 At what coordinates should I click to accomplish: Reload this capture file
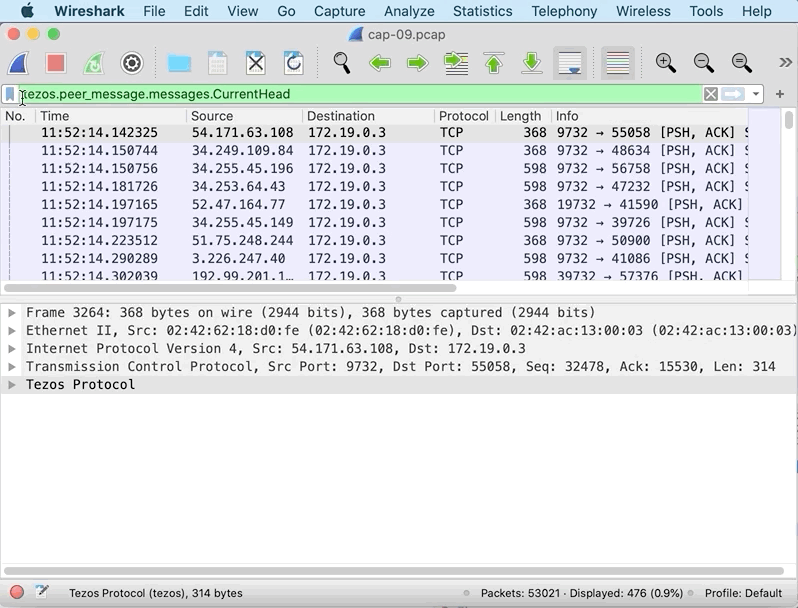(294, 64)
